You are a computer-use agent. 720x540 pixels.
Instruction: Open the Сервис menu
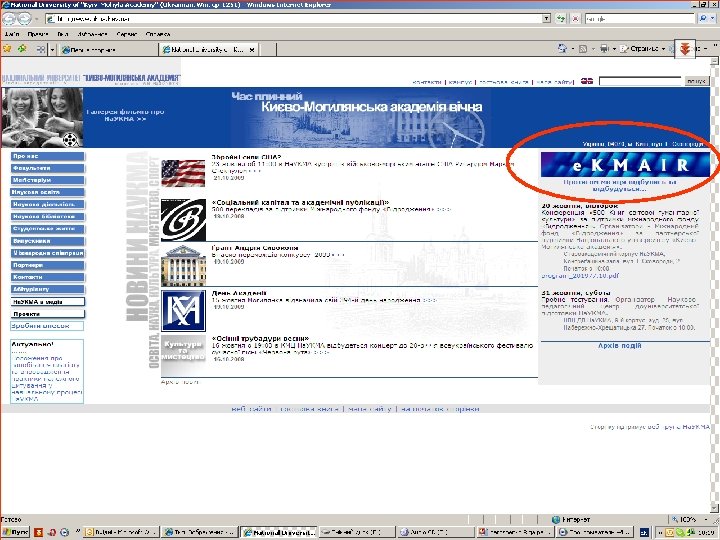[126, 34]
